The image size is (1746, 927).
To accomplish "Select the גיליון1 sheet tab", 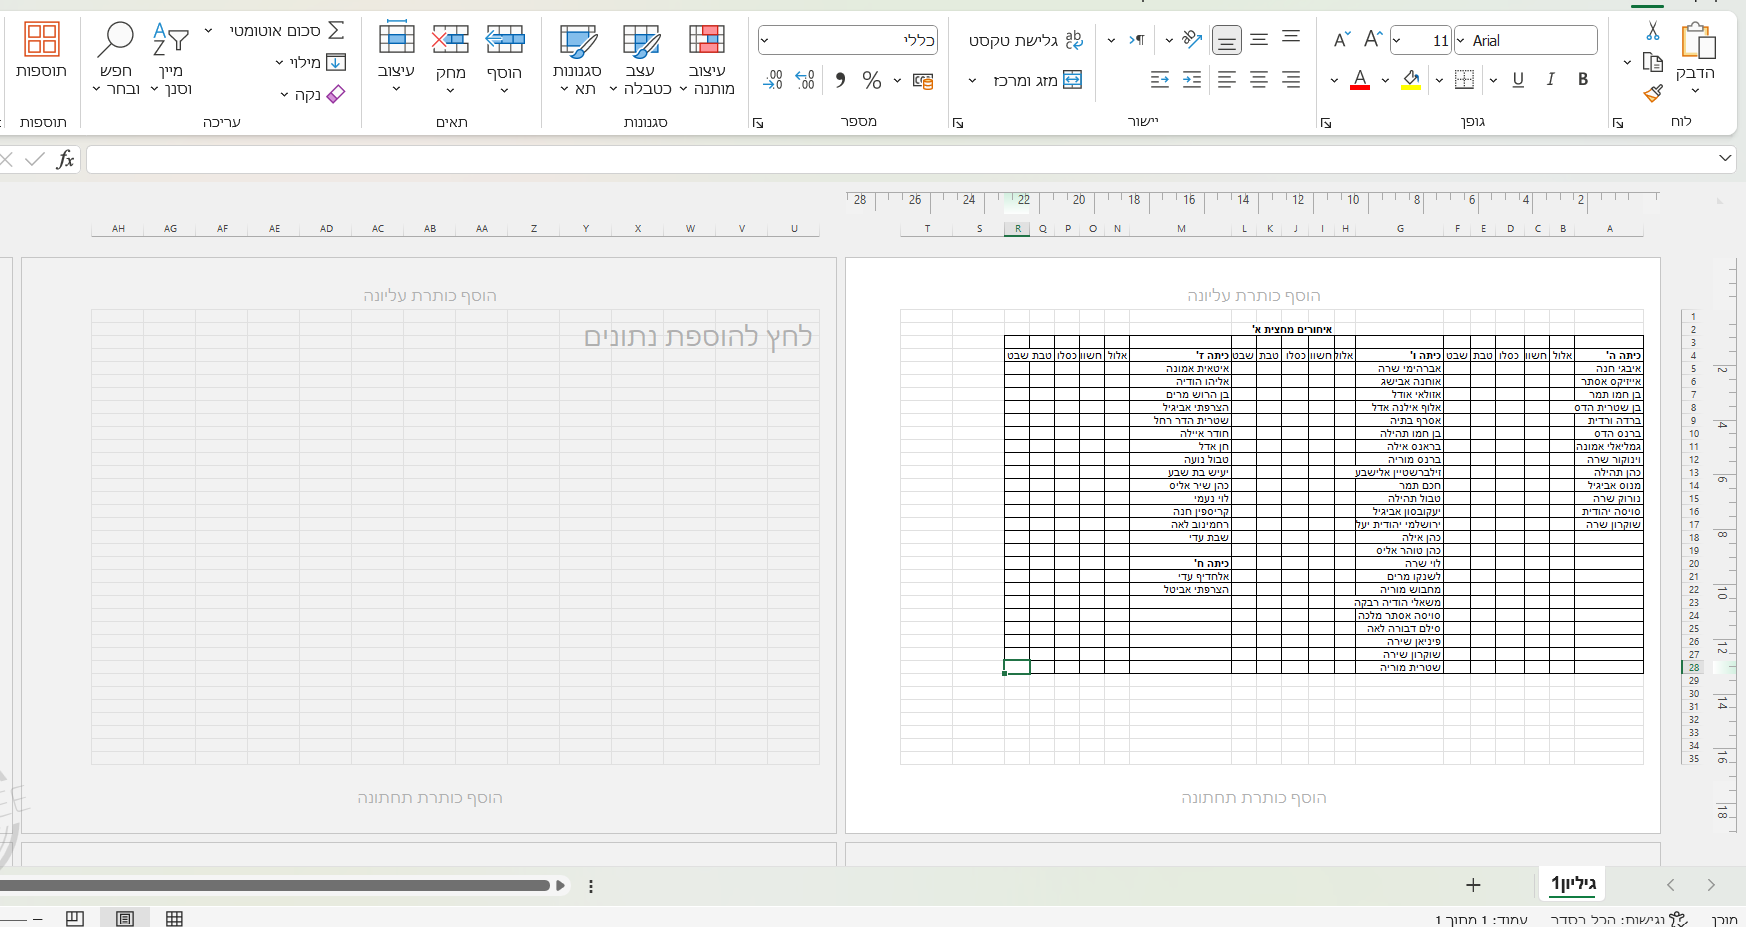I will (1573, 883).
